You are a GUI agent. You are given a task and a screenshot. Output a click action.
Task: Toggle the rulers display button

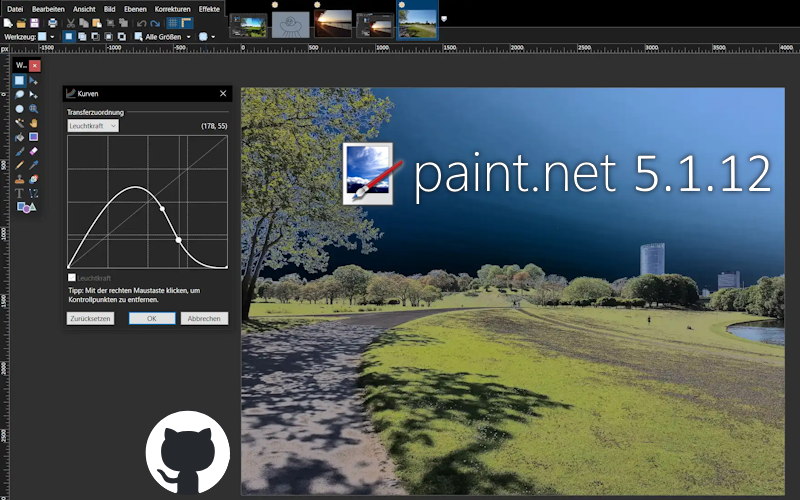pos(186,22)
